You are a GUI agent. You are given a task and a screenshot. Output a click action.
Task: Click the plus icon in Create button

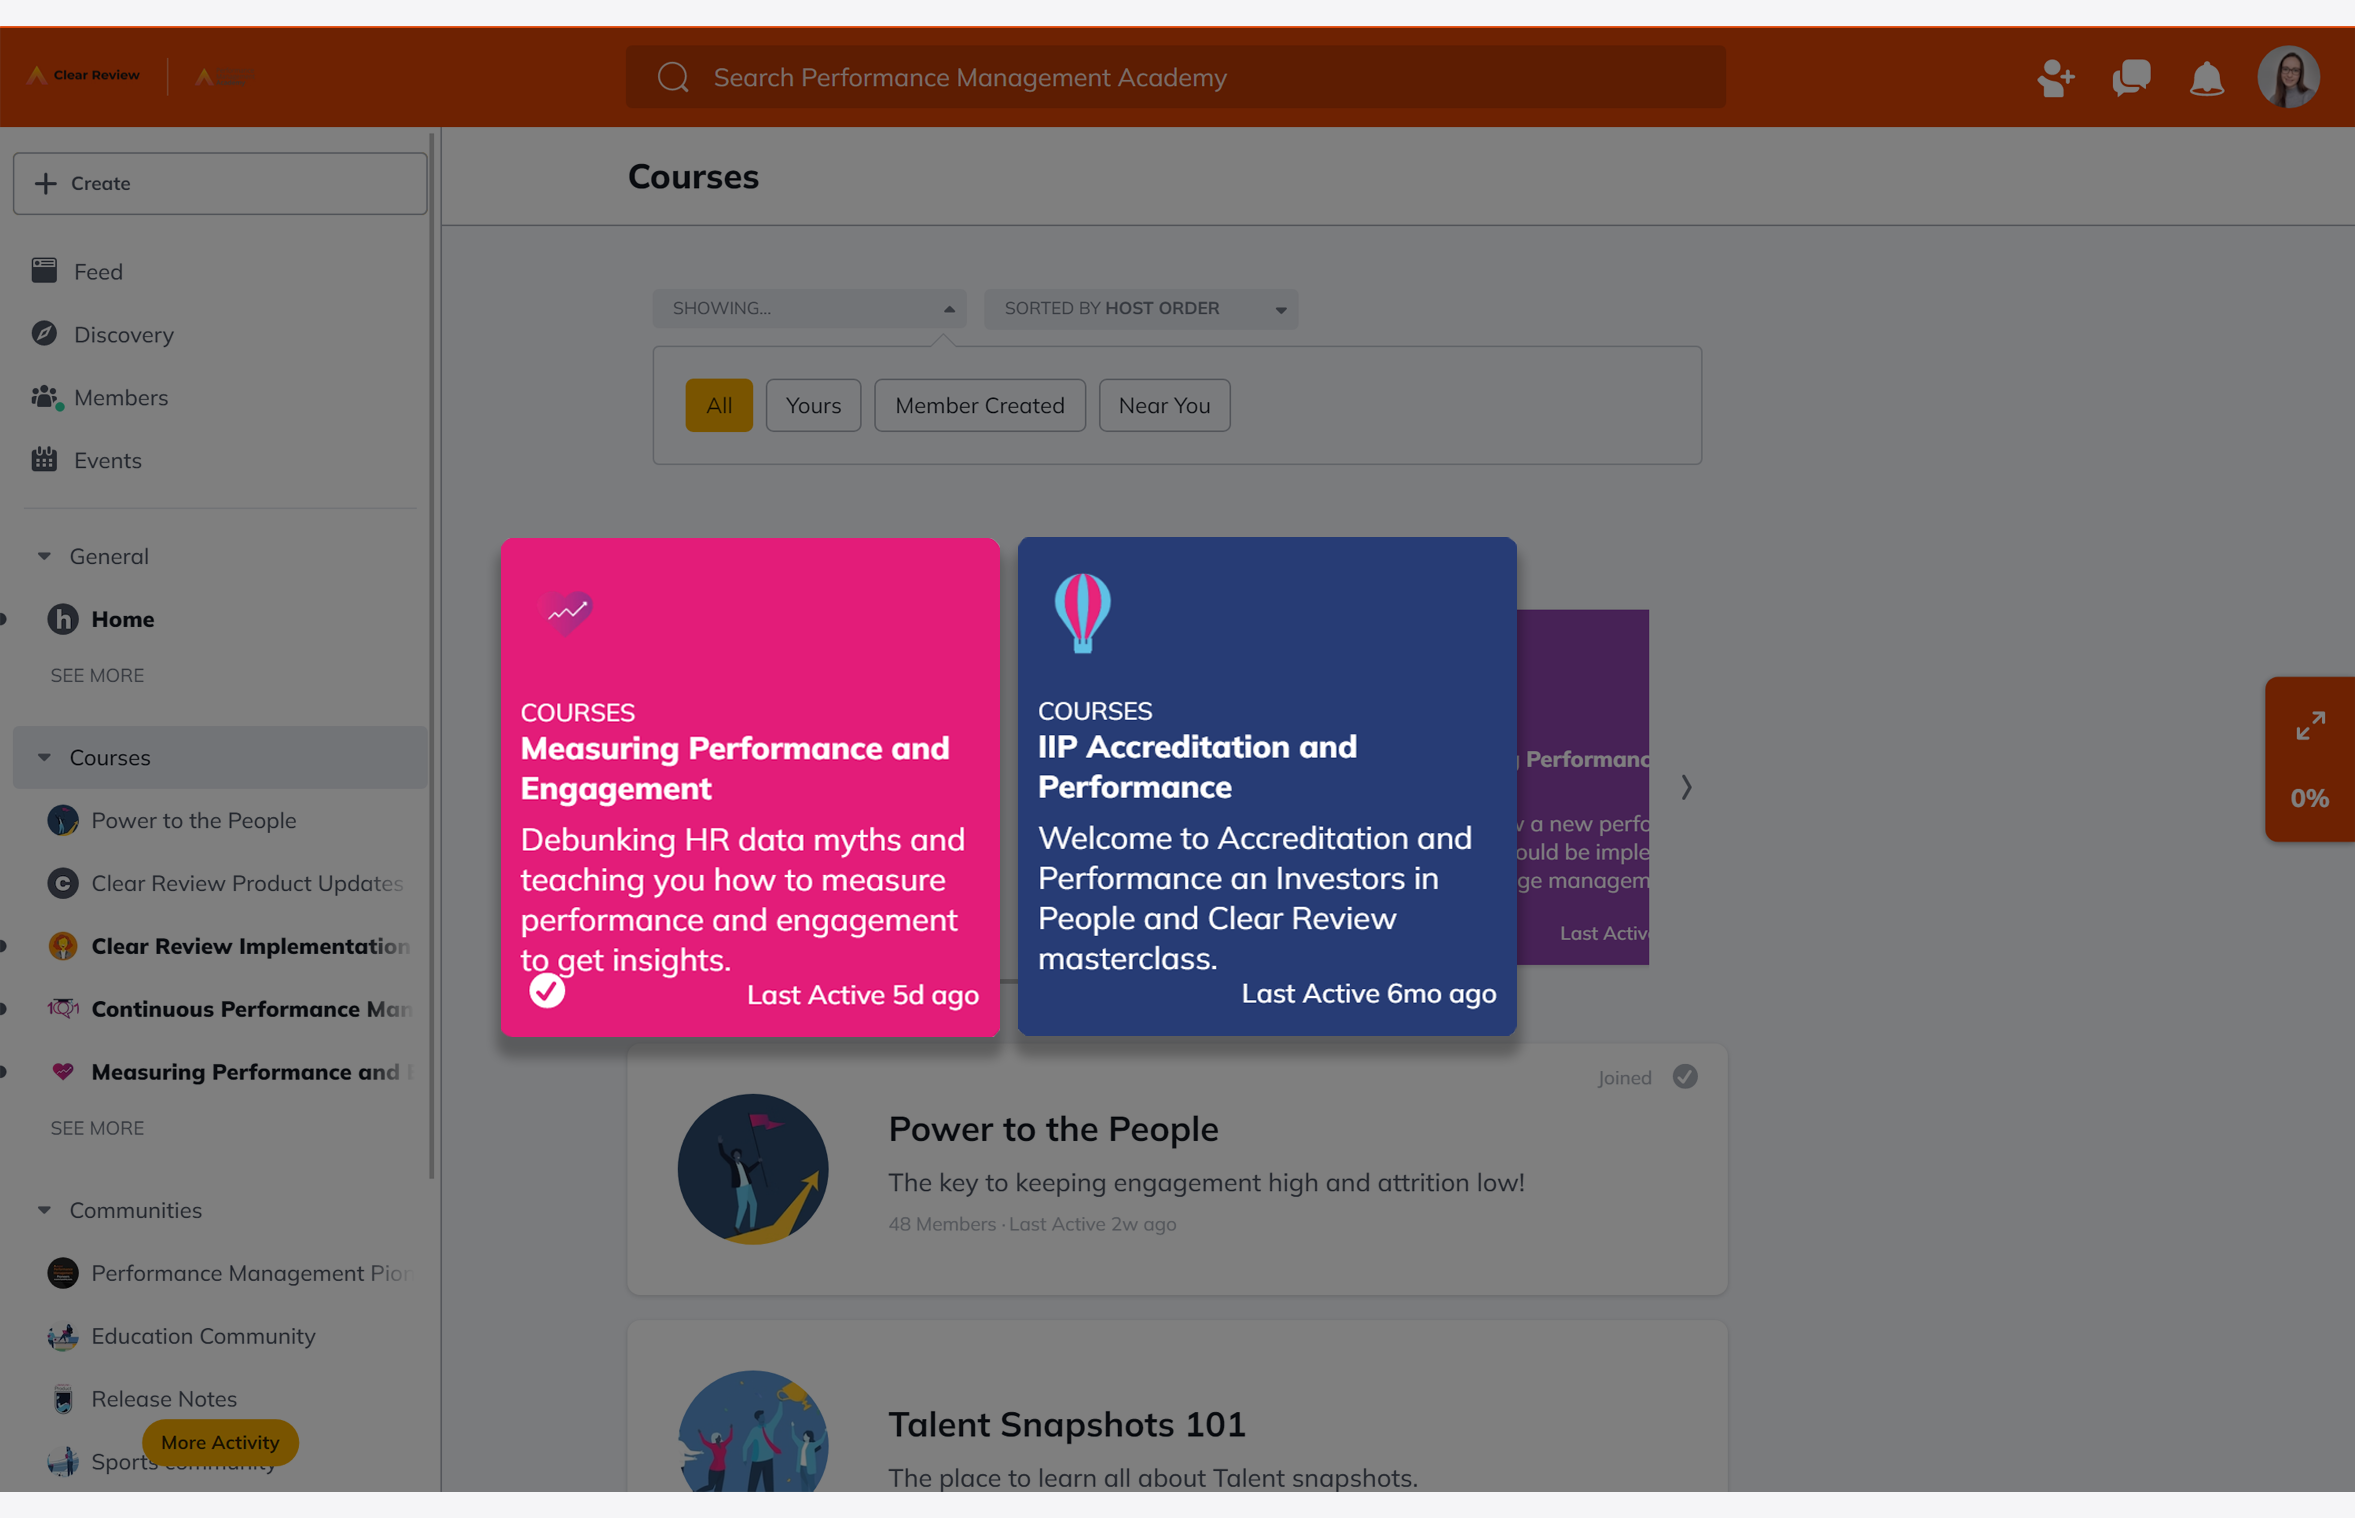[x=46, y=183]
